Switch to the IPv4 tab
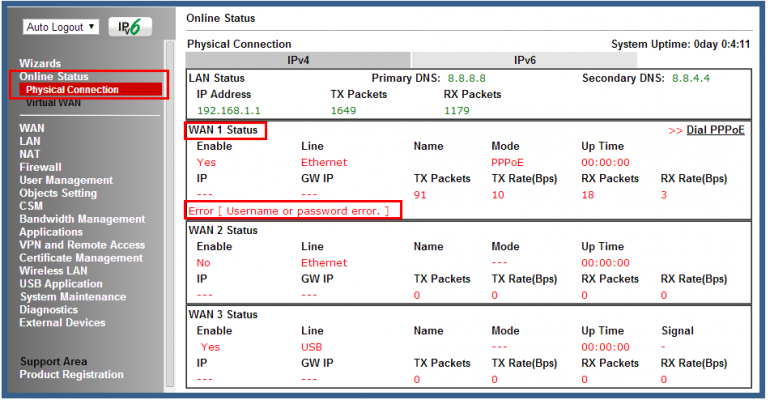 click(x=299, y=61)
